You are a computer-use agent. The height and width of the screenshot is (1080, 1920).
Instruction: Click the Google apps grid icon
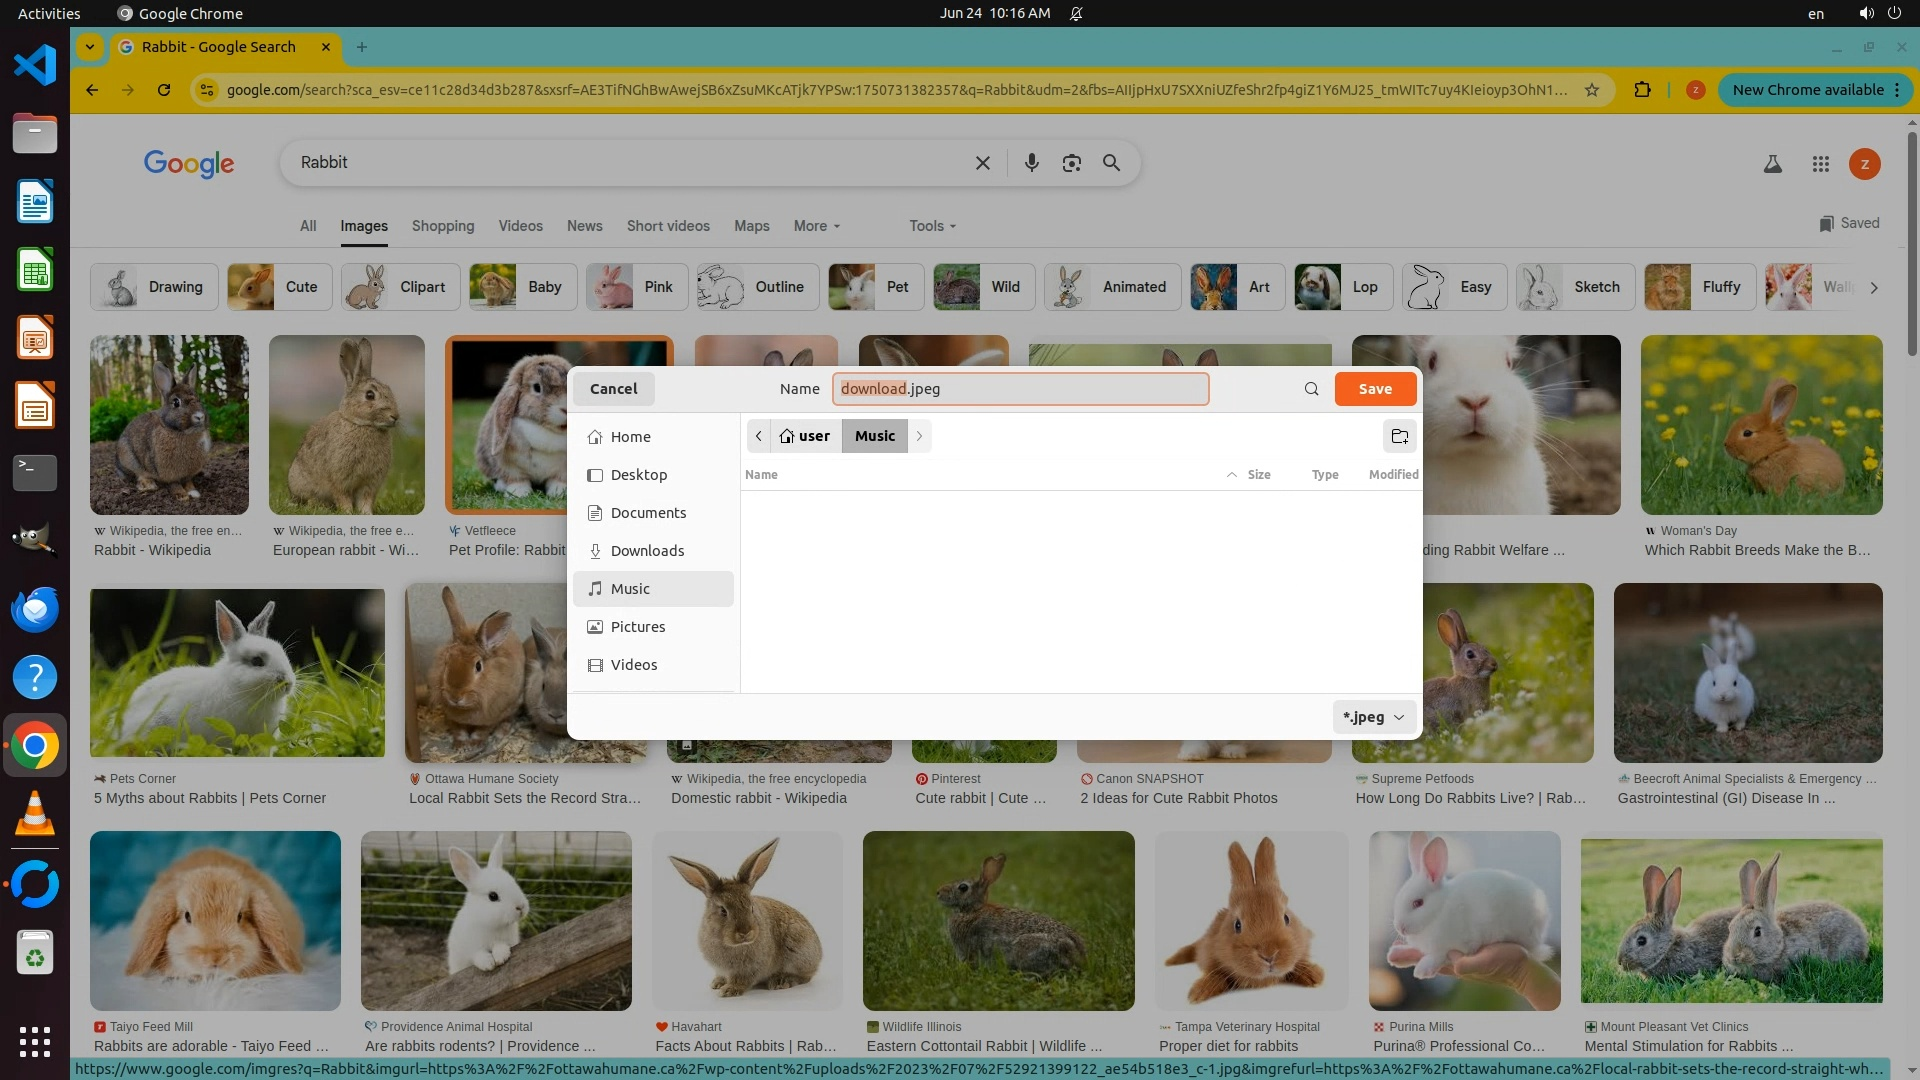[1820, 164]
